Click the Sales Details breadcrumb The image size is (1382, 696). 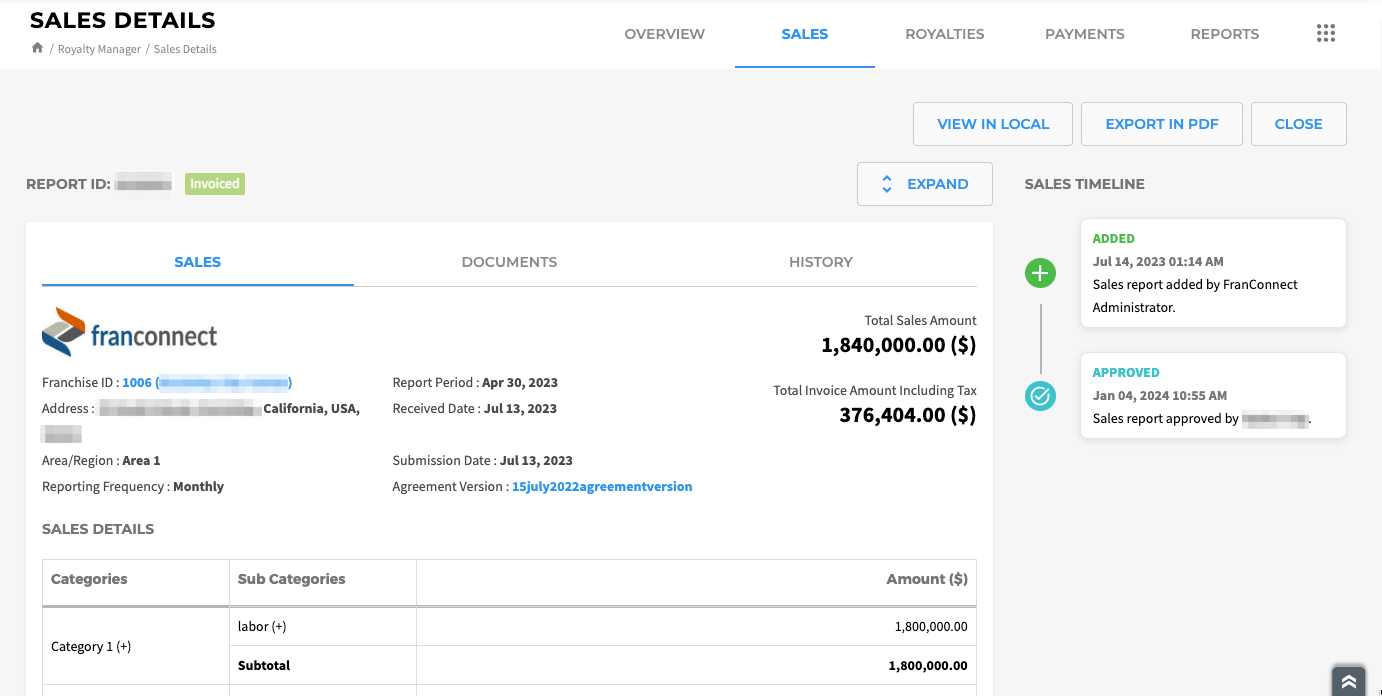(x=185, y=49)
